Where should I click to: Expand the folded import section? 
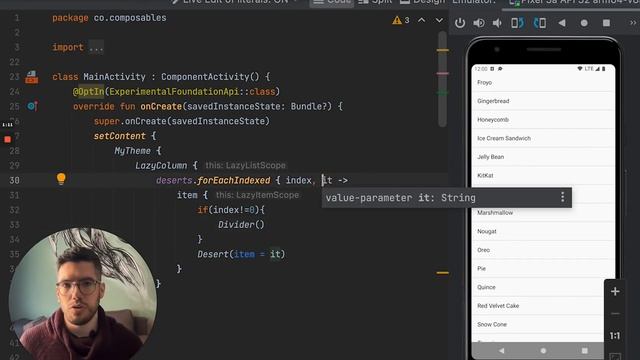coord(96,47)
